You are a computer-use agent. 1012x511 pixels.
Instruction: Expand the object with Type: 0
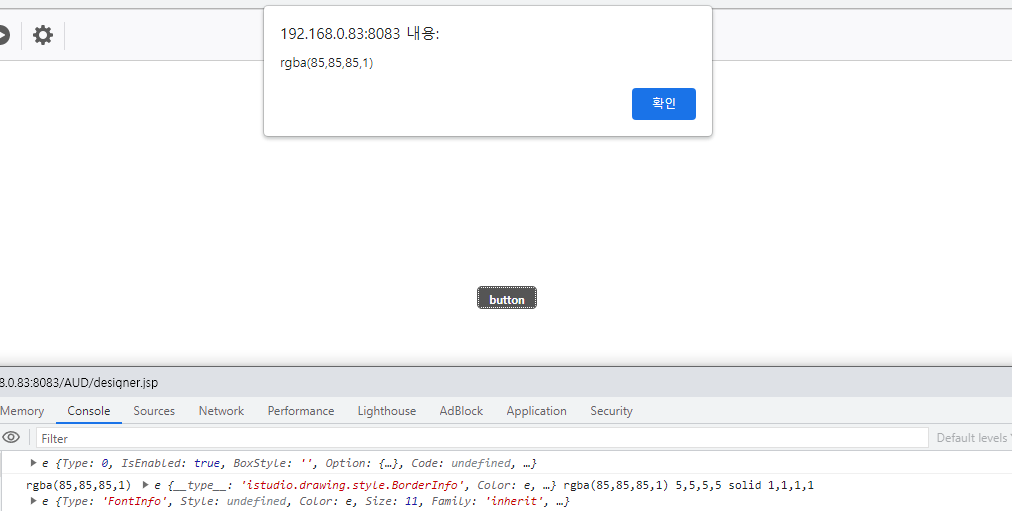click(33, 463)
